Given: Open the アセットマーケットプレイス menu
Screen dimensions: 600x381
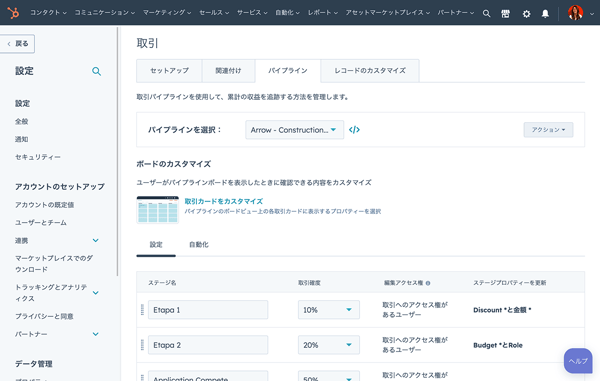Looking at the screenshot, I should pos(388,13).
